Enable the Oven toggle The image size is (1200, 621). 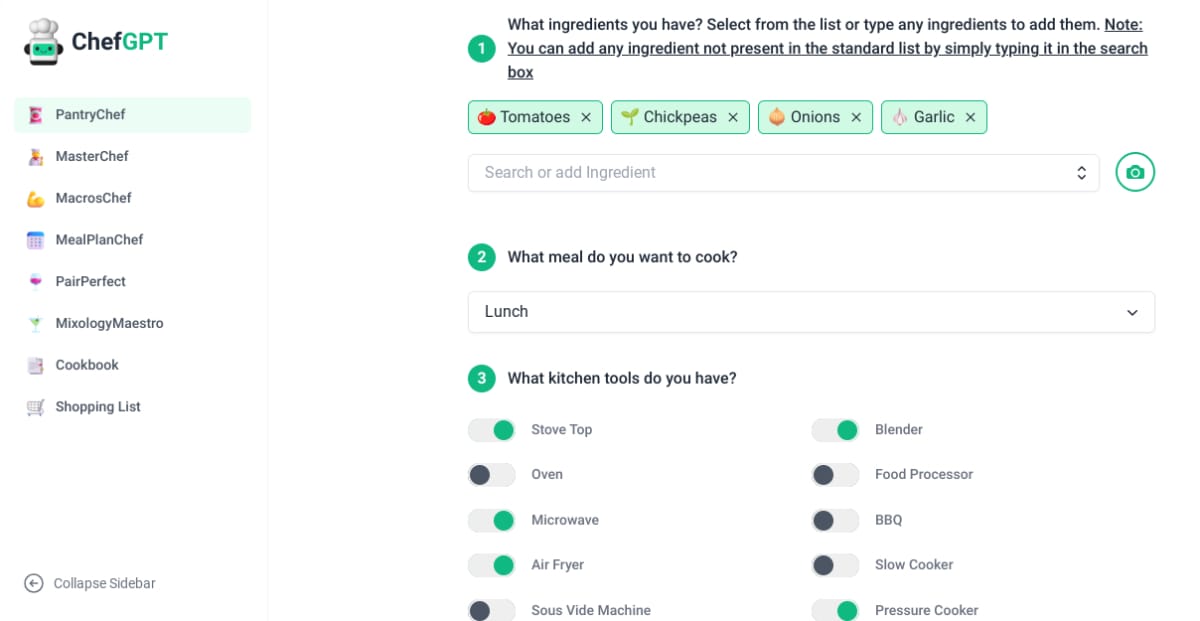click(x=491, y=474)
